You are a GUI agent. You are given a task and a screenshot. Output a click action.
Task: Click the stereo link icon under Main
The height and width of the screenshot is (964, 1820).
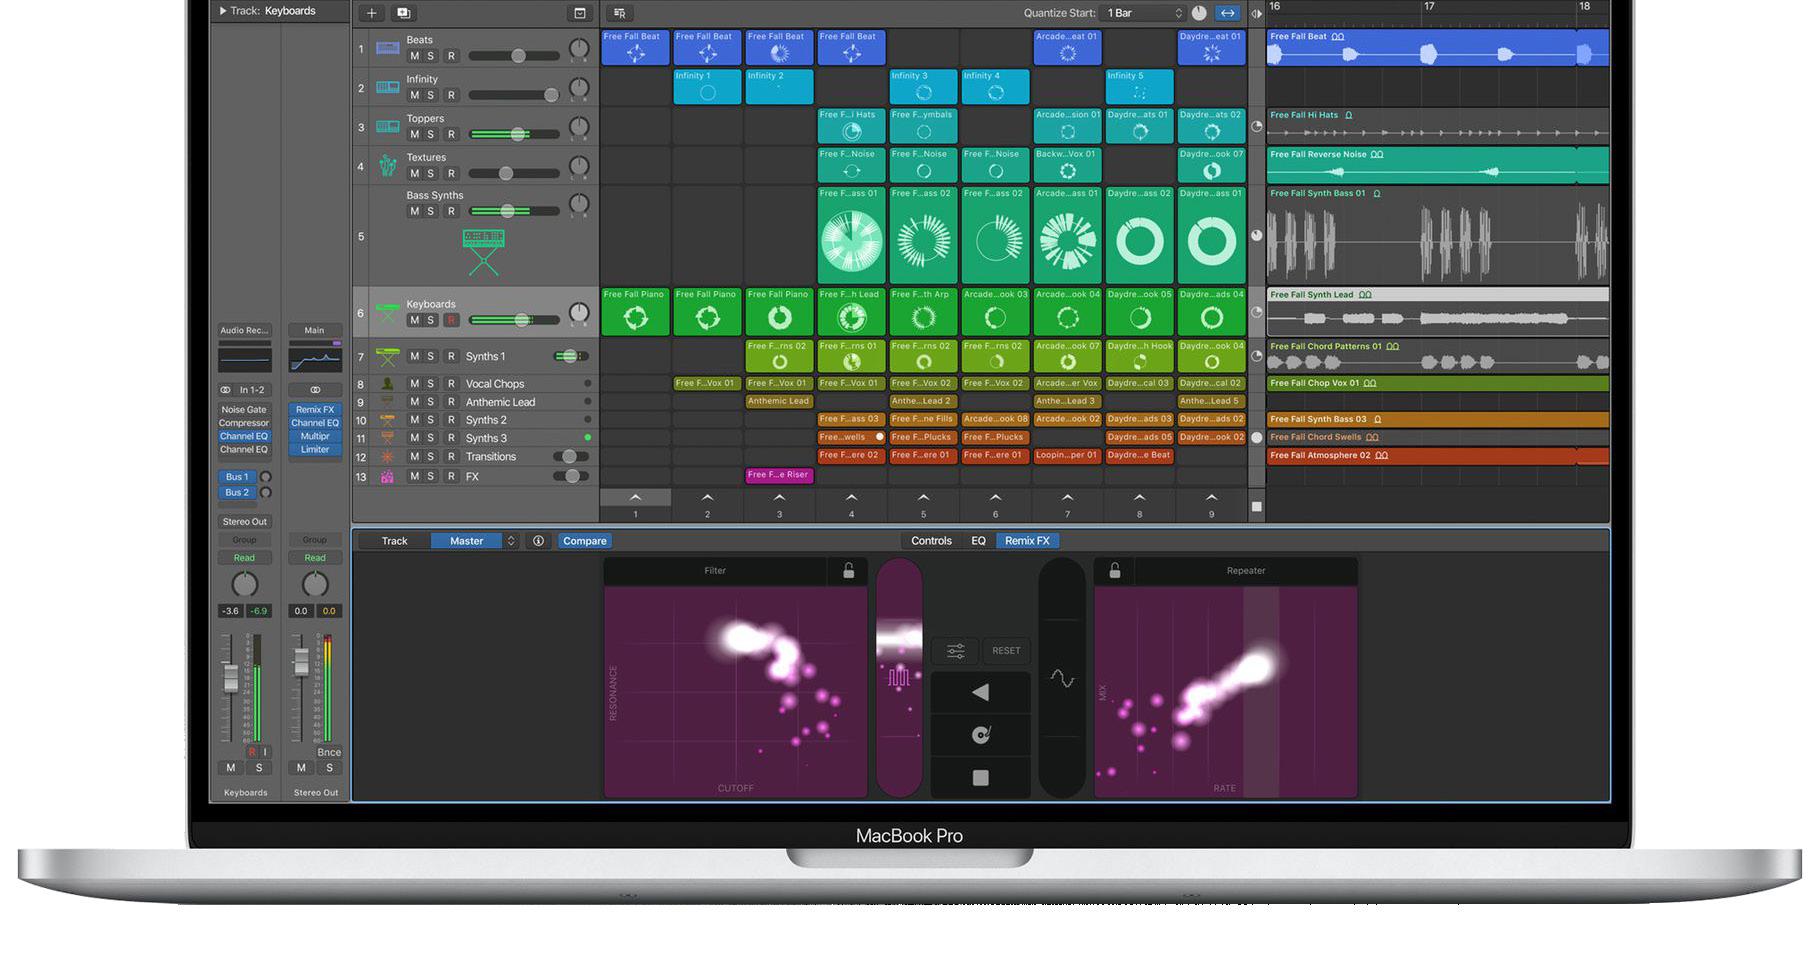coord(315,390)
